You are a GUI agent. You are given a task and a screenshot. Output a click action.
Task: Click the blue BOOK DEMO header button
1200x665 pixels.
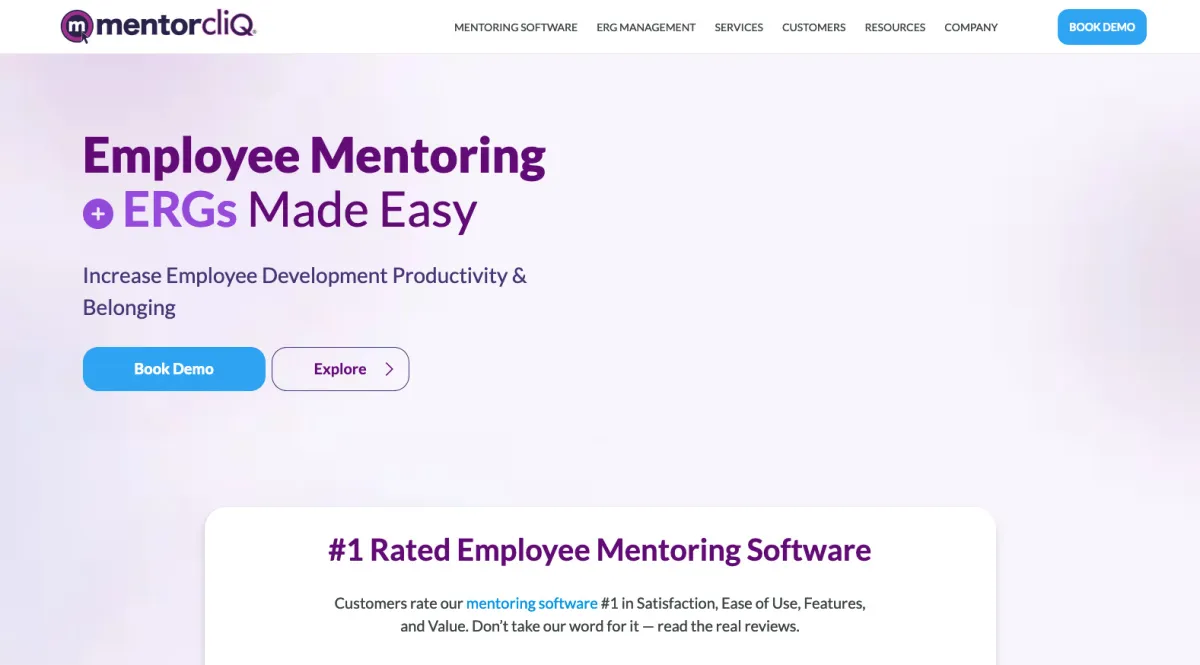click(x=1102, y=27)
